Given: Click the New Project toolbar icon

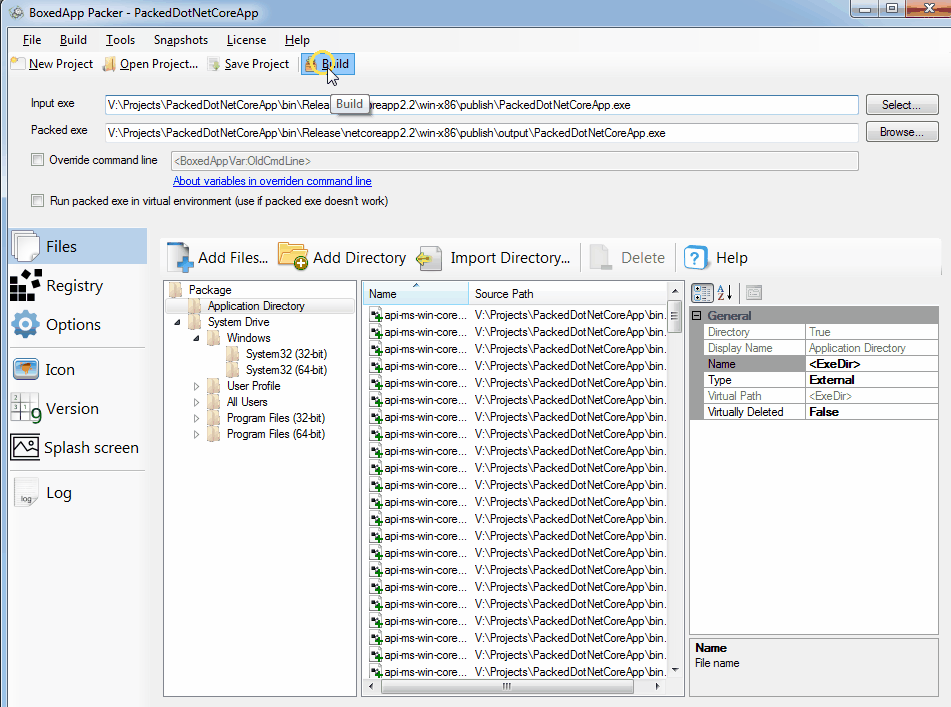Looking at the screenshot, I should (18, 64).
